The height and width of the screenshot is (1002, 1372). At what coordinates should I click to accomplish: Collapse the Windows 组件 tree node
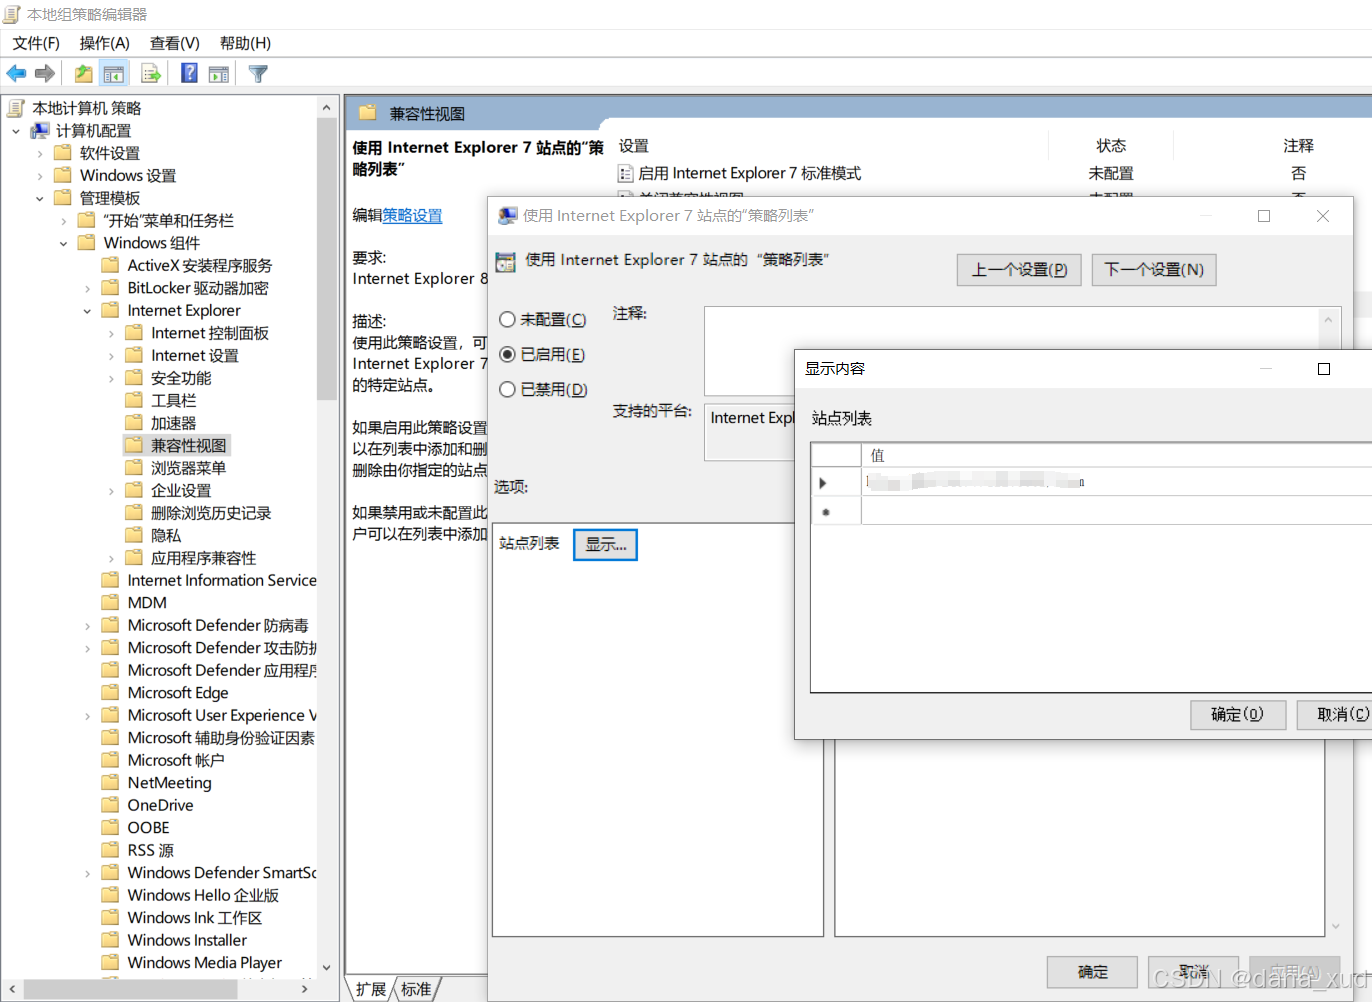pyautogui.click(x=64, y=243)
